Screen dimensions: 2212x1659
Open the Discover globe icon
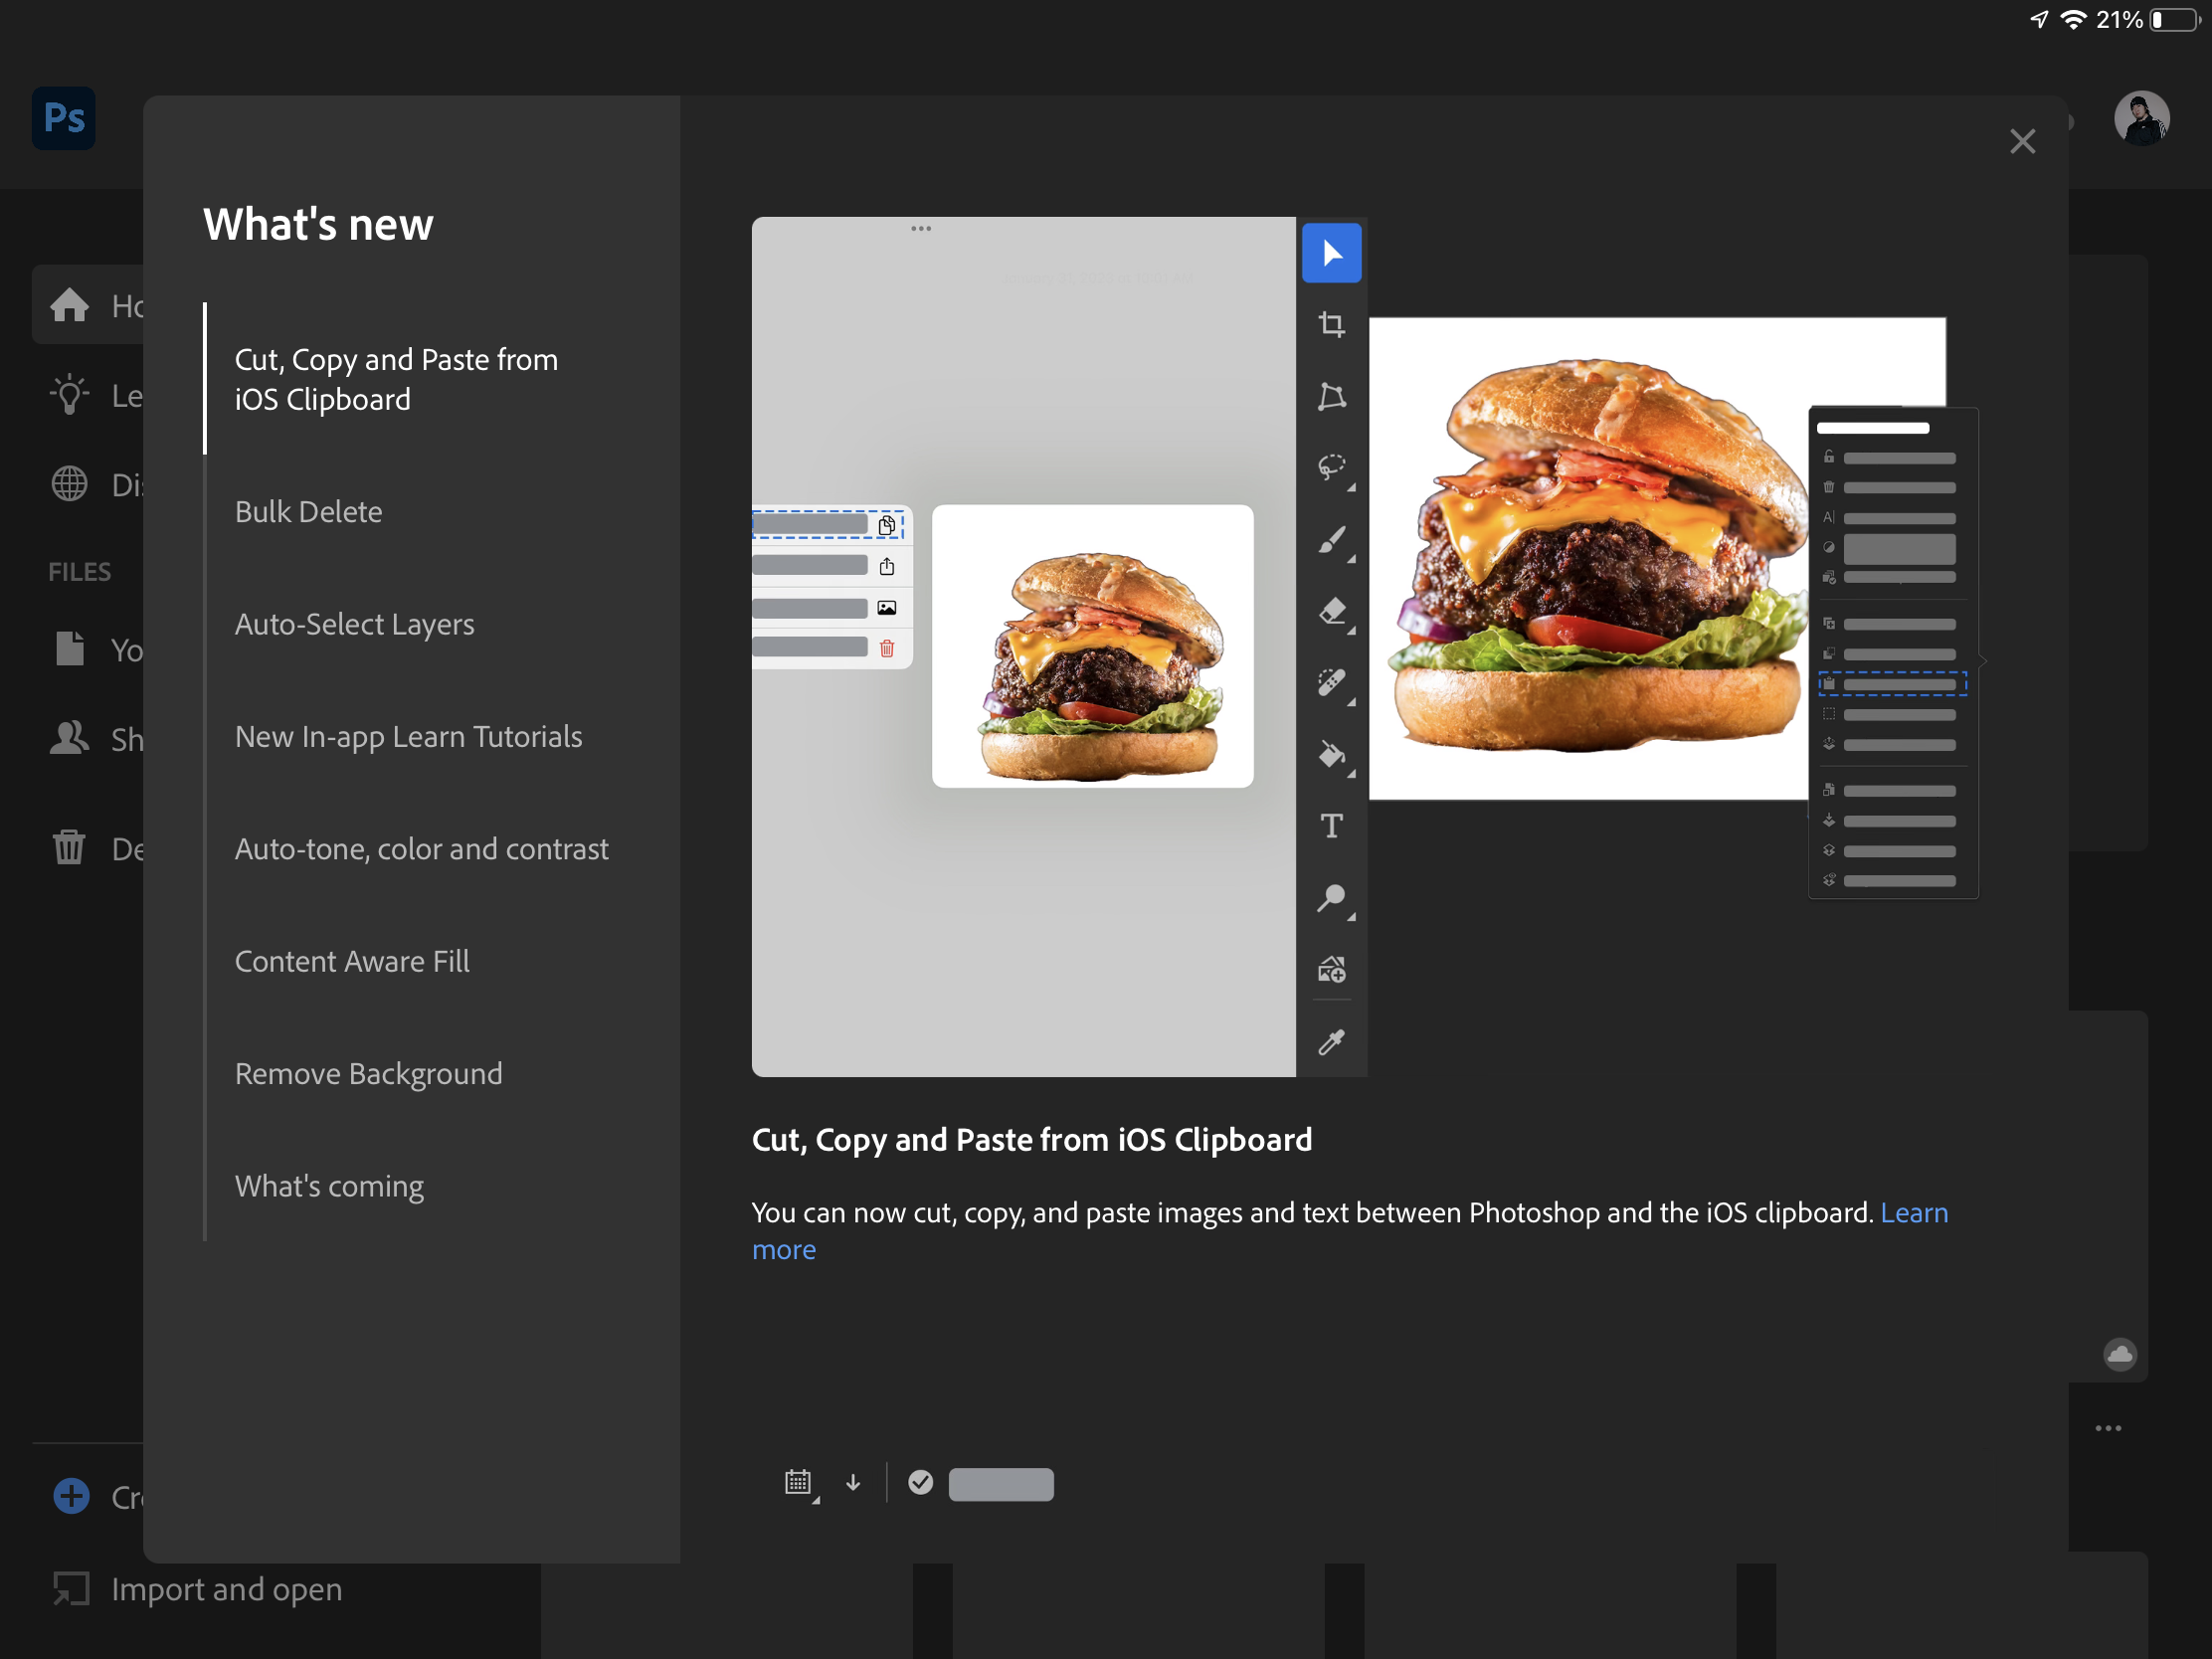70,484
